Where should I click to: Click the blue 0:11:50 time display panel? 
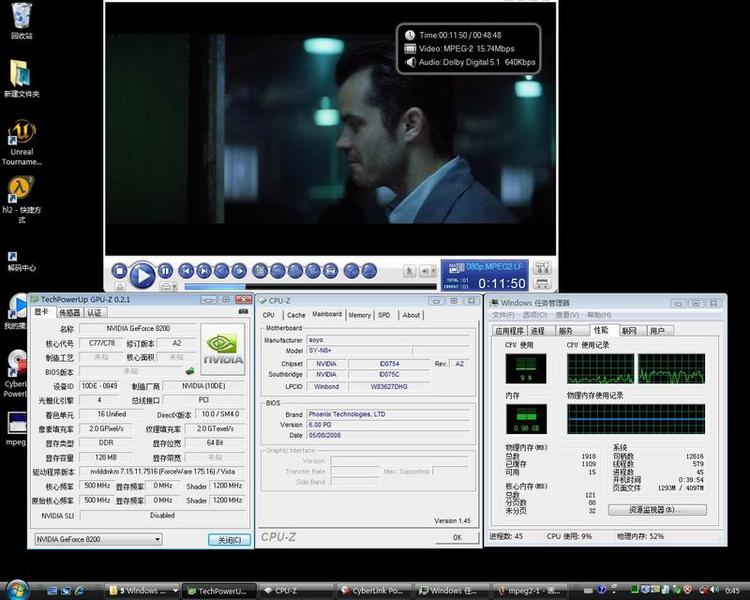[484, 276]
